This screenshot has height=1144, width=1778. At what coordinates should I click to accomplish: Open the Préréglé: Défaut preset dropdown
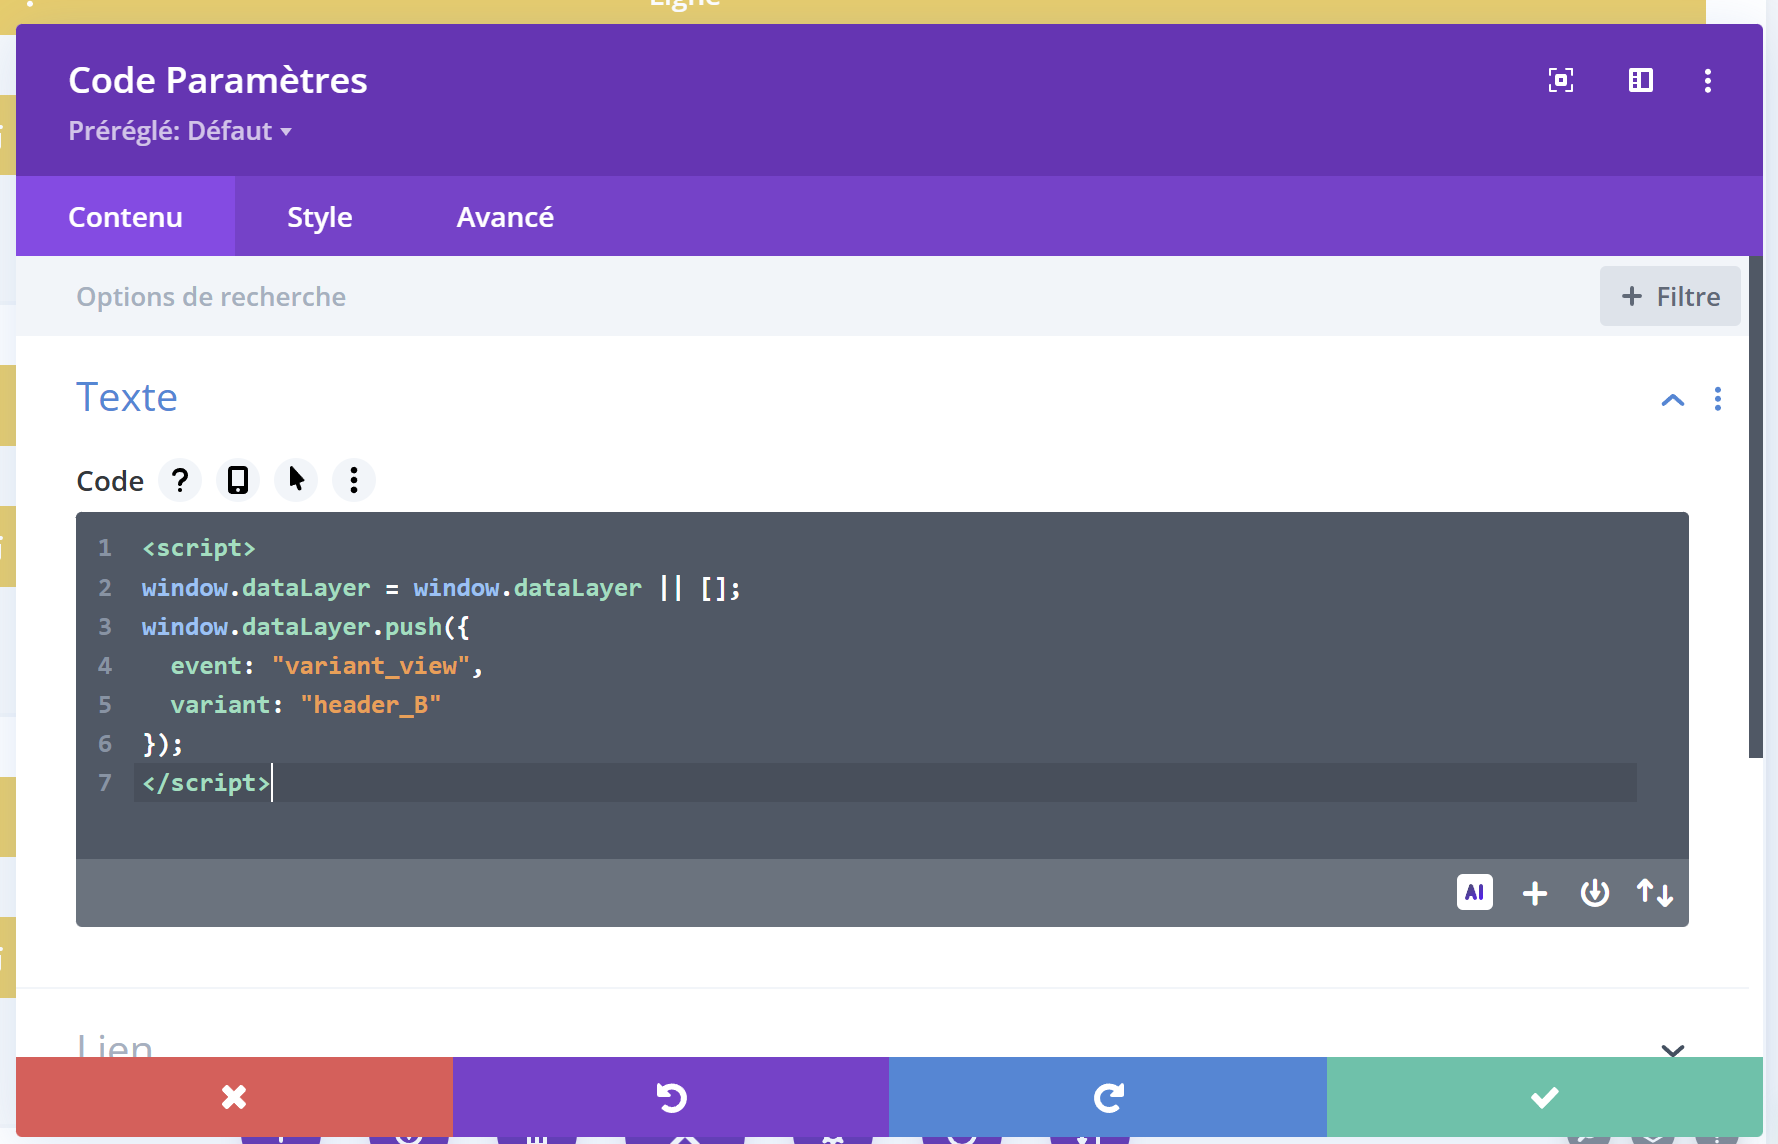180,131
